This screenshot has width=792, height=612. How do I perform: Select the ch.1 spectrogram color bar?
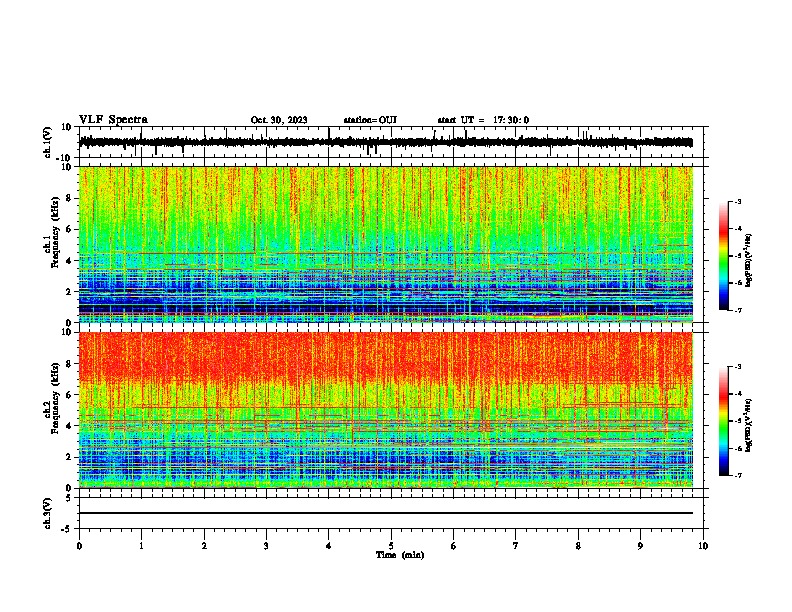(723, 256)
